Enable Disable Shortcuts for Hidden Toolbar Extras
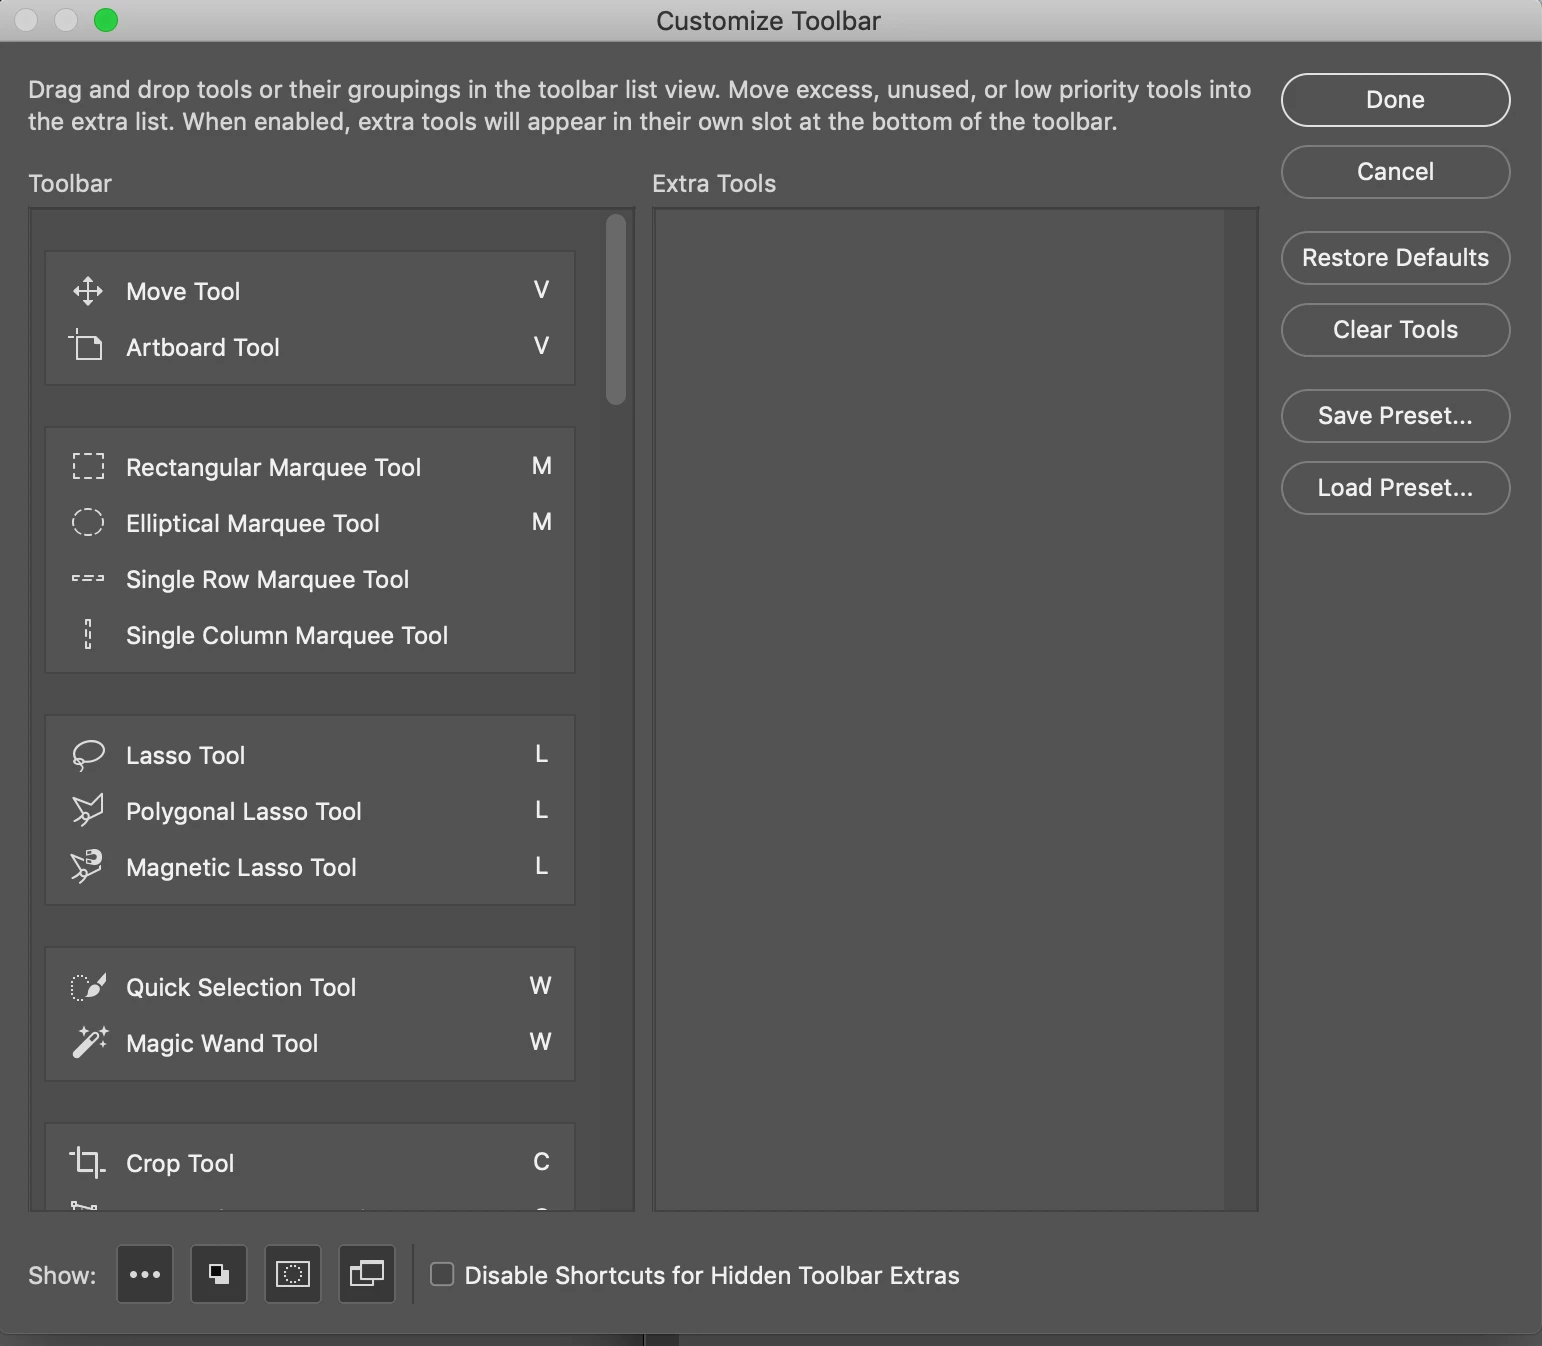 442,1274
